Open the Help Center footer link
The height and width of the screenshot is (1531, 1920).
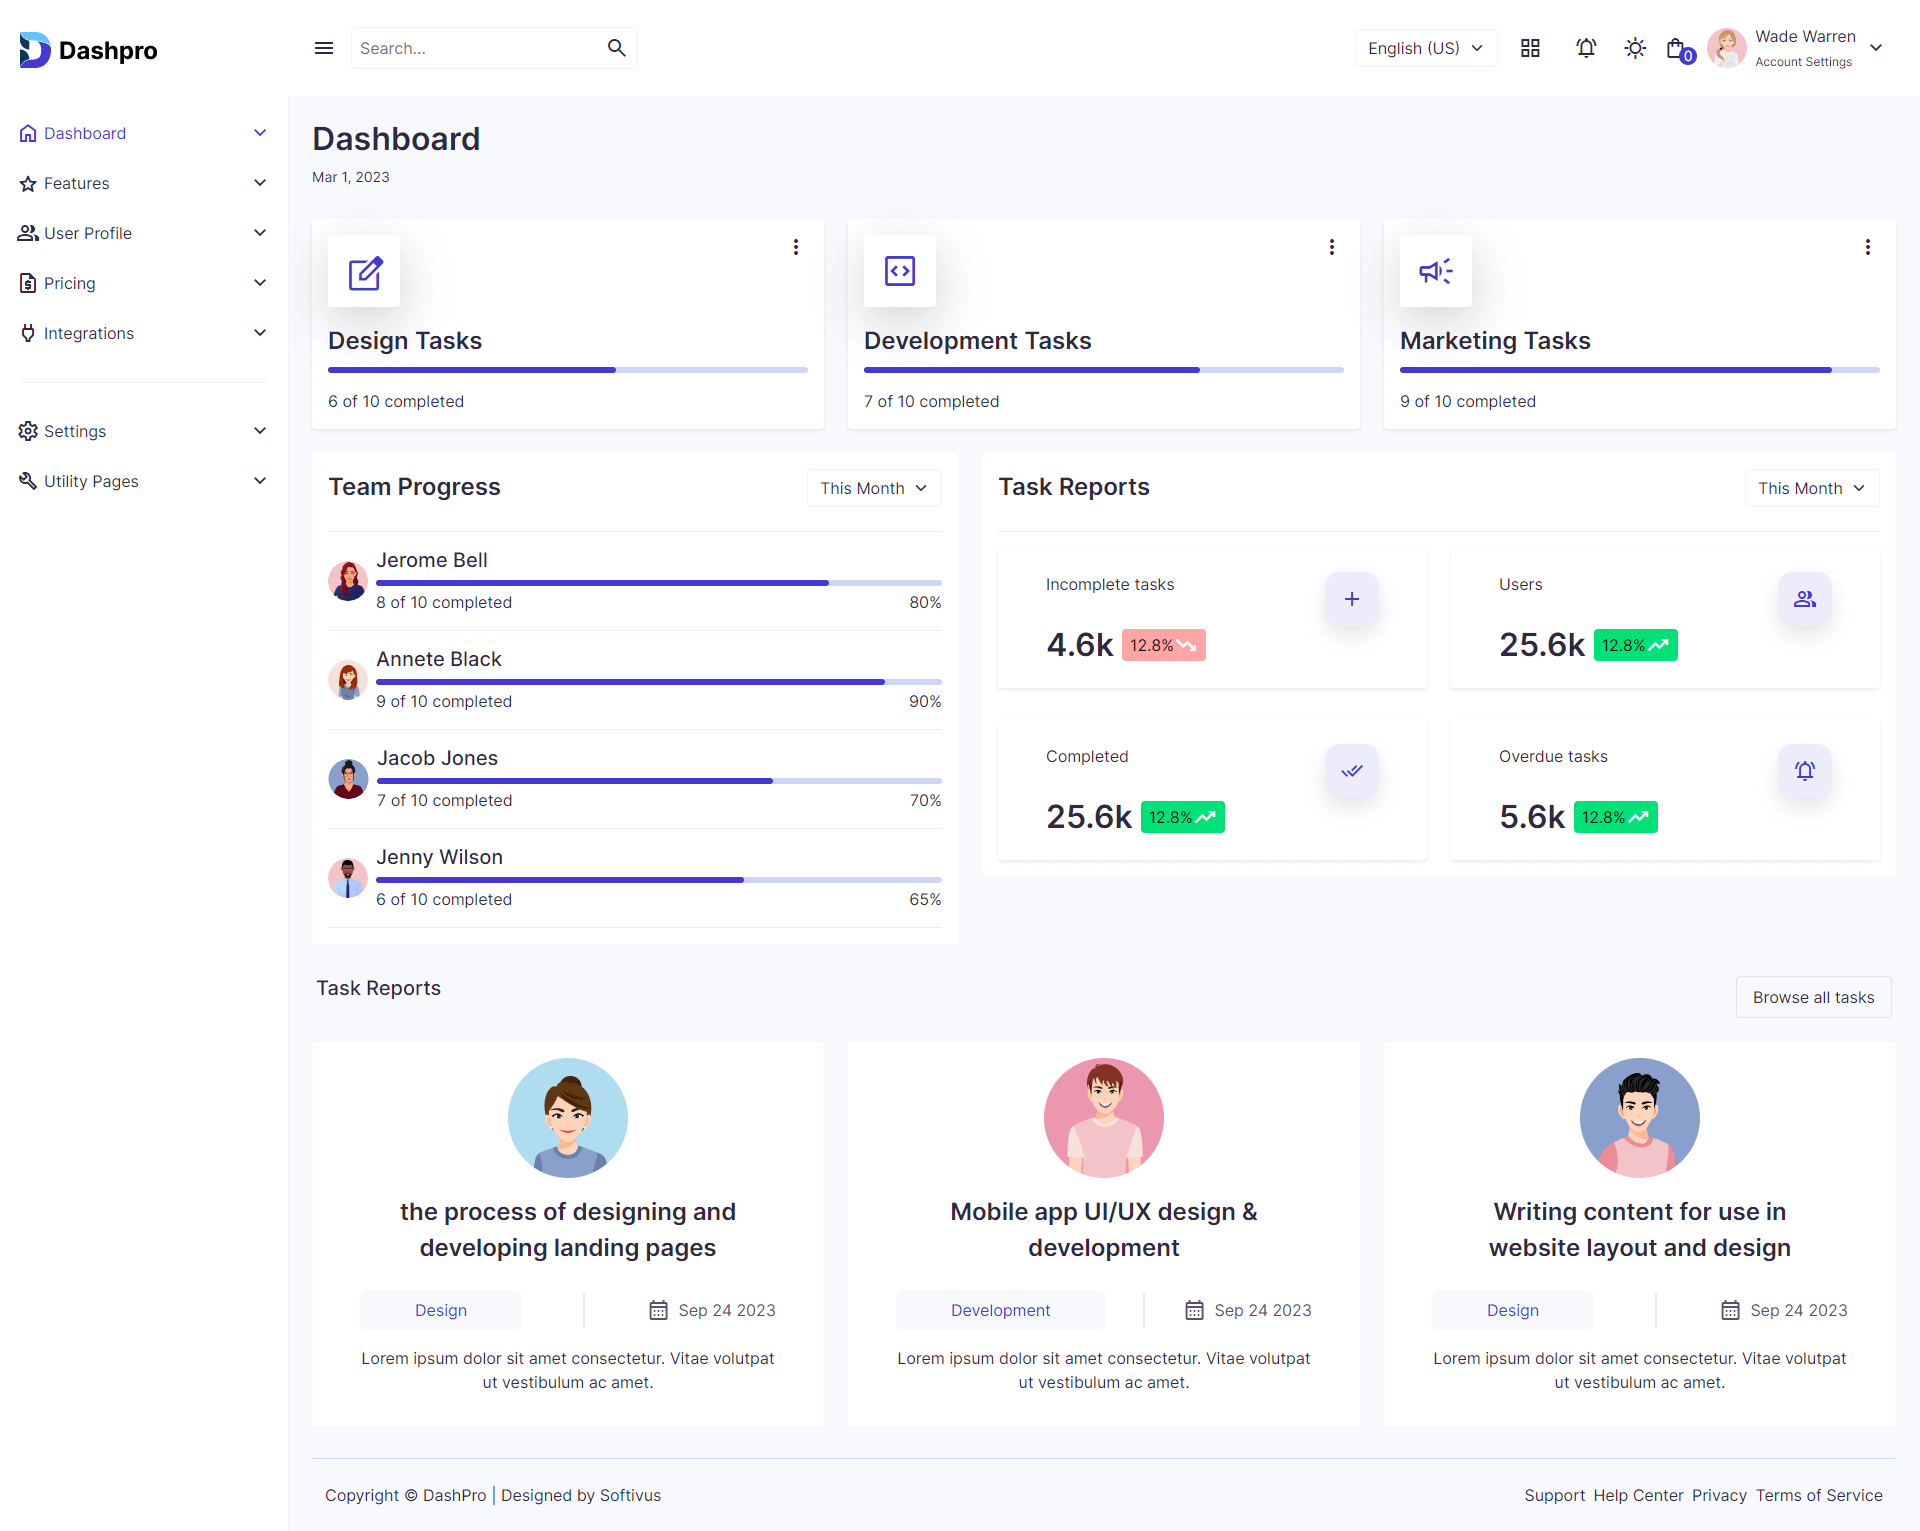pos(1637,1495)
